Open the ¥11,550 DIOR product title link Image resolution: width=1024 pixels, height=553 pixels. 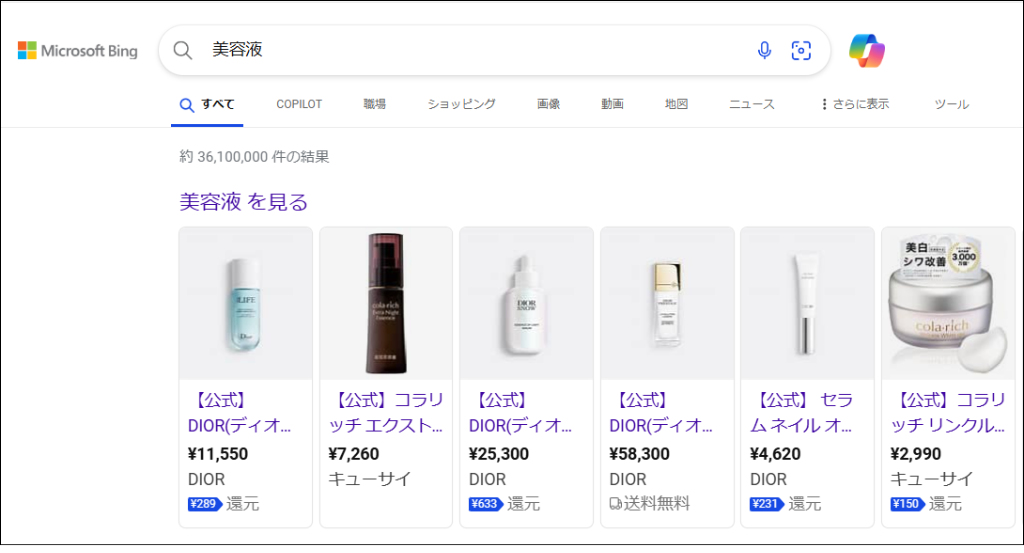pos(240,413)
